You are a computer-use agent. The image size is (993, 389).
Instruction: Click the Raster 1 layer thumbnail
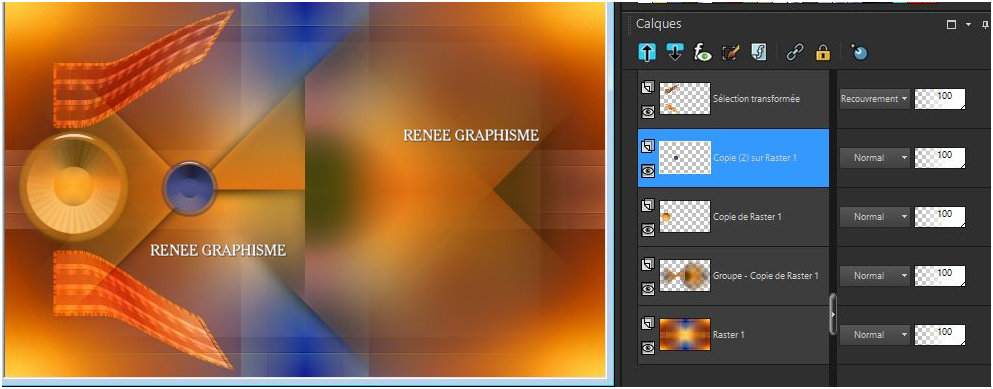point(685,335)
